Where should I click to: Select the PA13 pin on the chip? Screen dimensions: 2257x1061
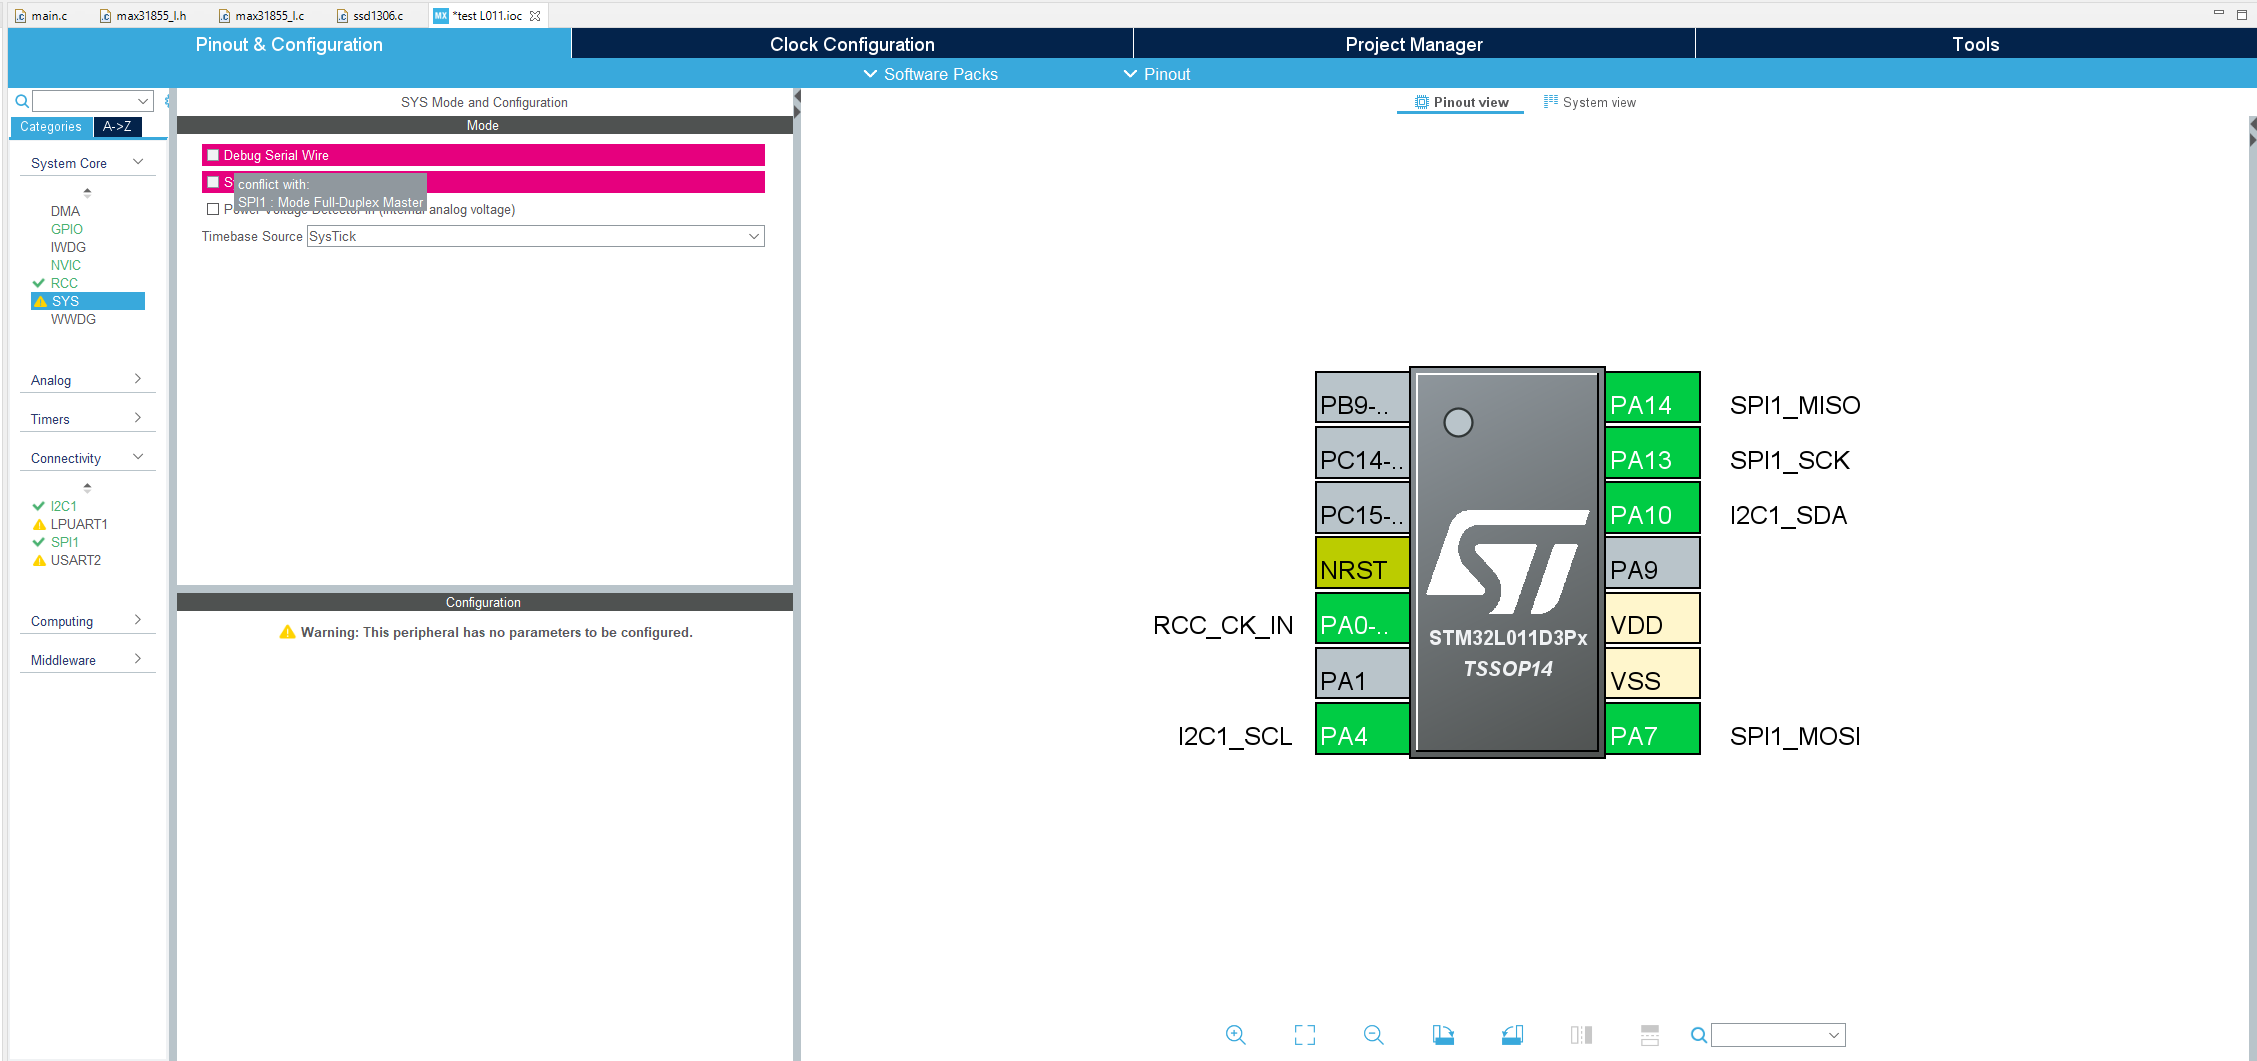click(x=1652, y=452)
